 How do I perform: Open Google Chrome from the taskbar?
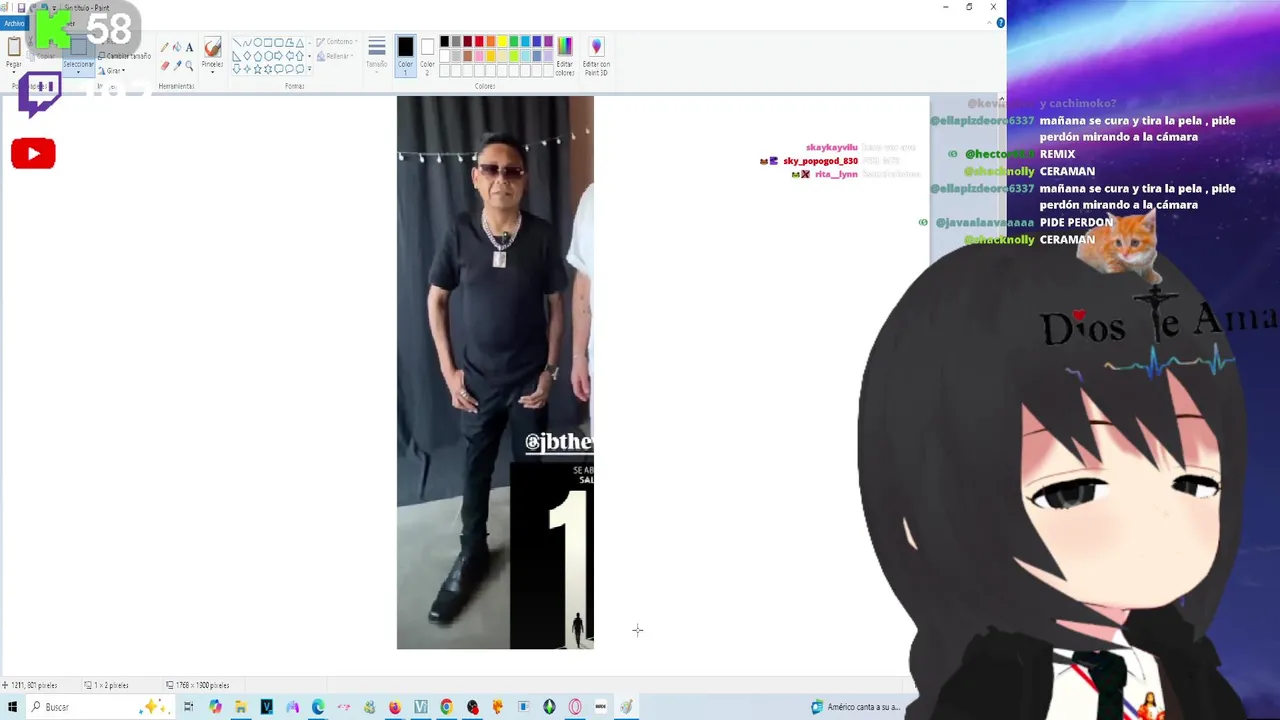point(446,707)
